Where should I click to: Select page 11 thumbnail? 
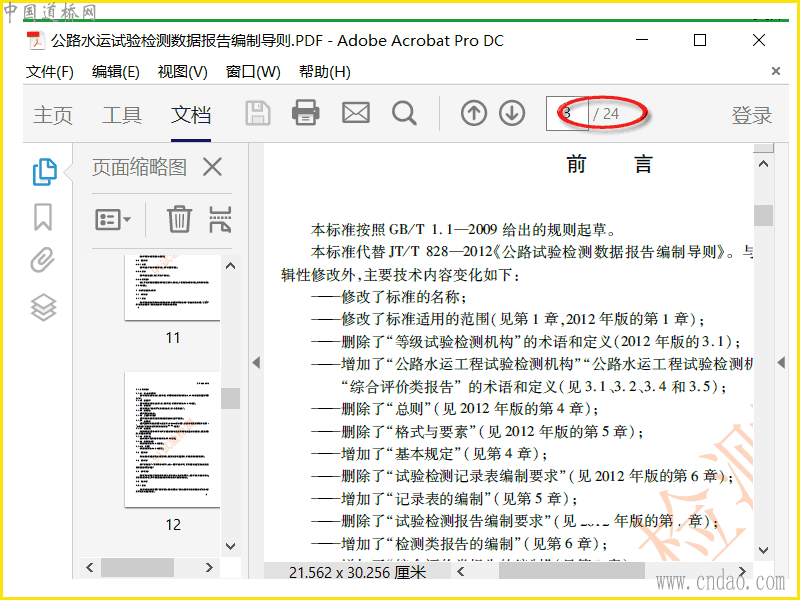point(172,288)
